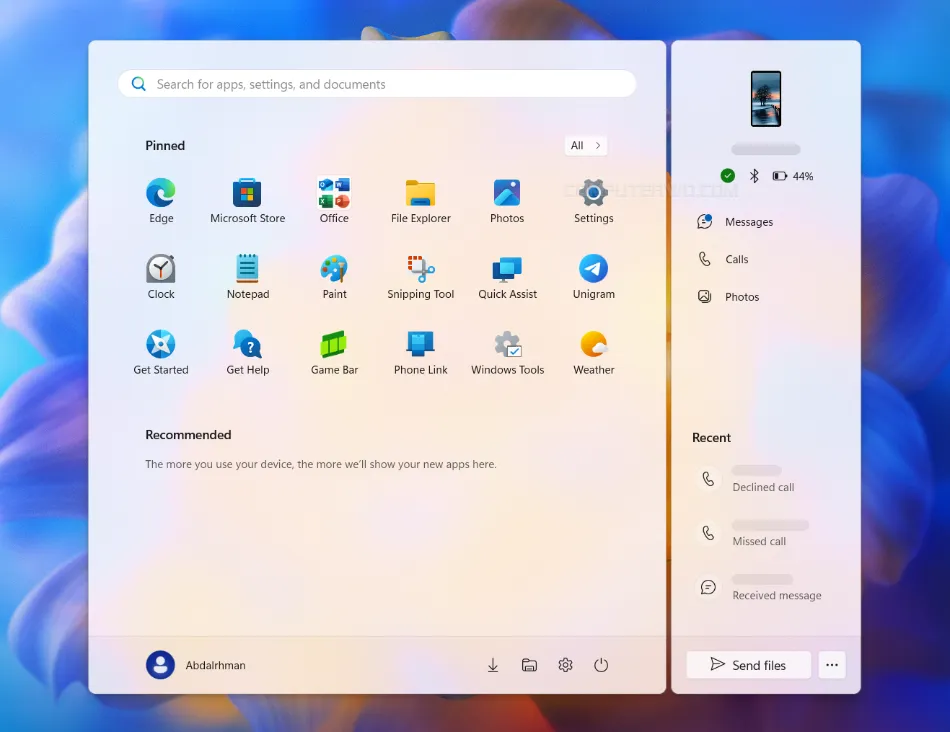The image size is (950, 732).
Task: Click the search magnifier icon
Action: click(139, 84)
